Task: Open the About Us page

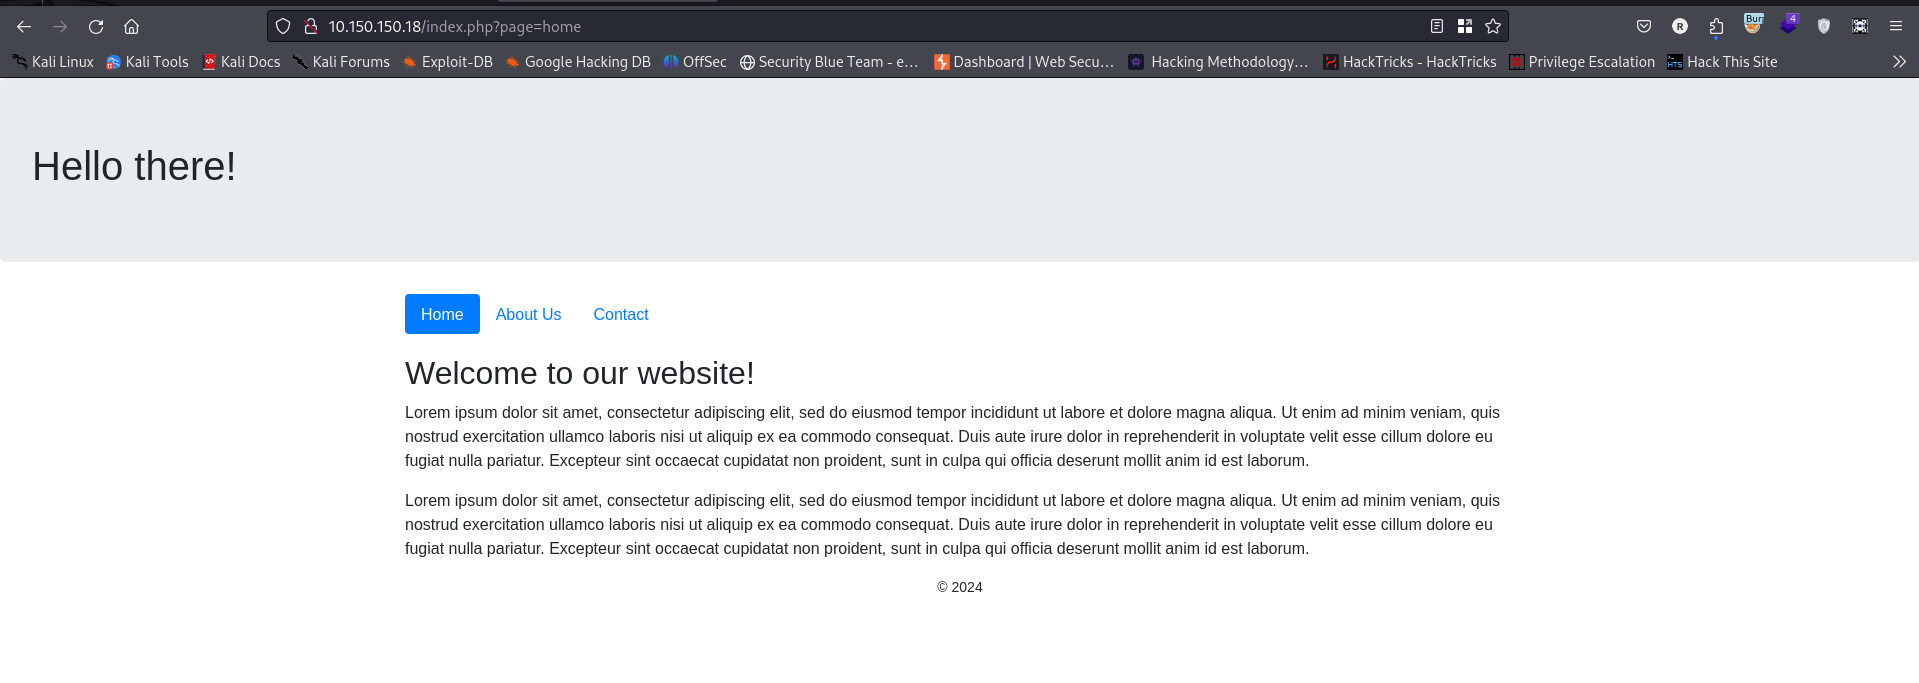Action: click(x=528, y=314)
